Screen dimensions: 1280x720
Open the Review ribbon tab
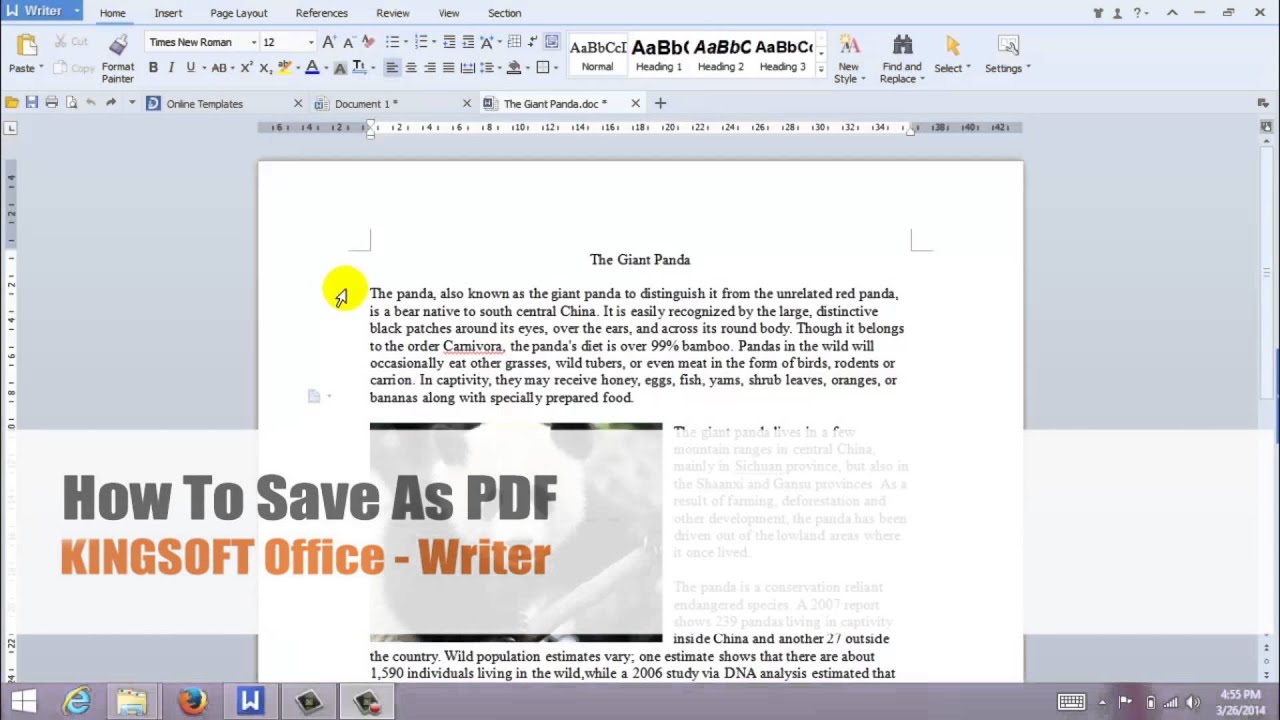[393, 13]
